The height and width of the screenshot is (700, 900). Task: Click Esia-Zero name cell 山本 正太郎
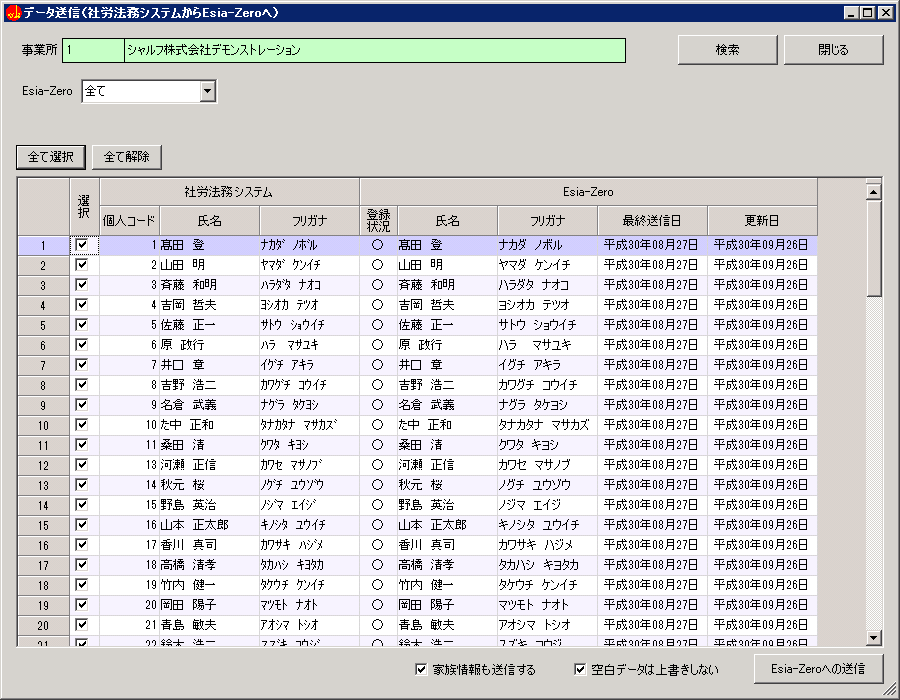point(447,525)
